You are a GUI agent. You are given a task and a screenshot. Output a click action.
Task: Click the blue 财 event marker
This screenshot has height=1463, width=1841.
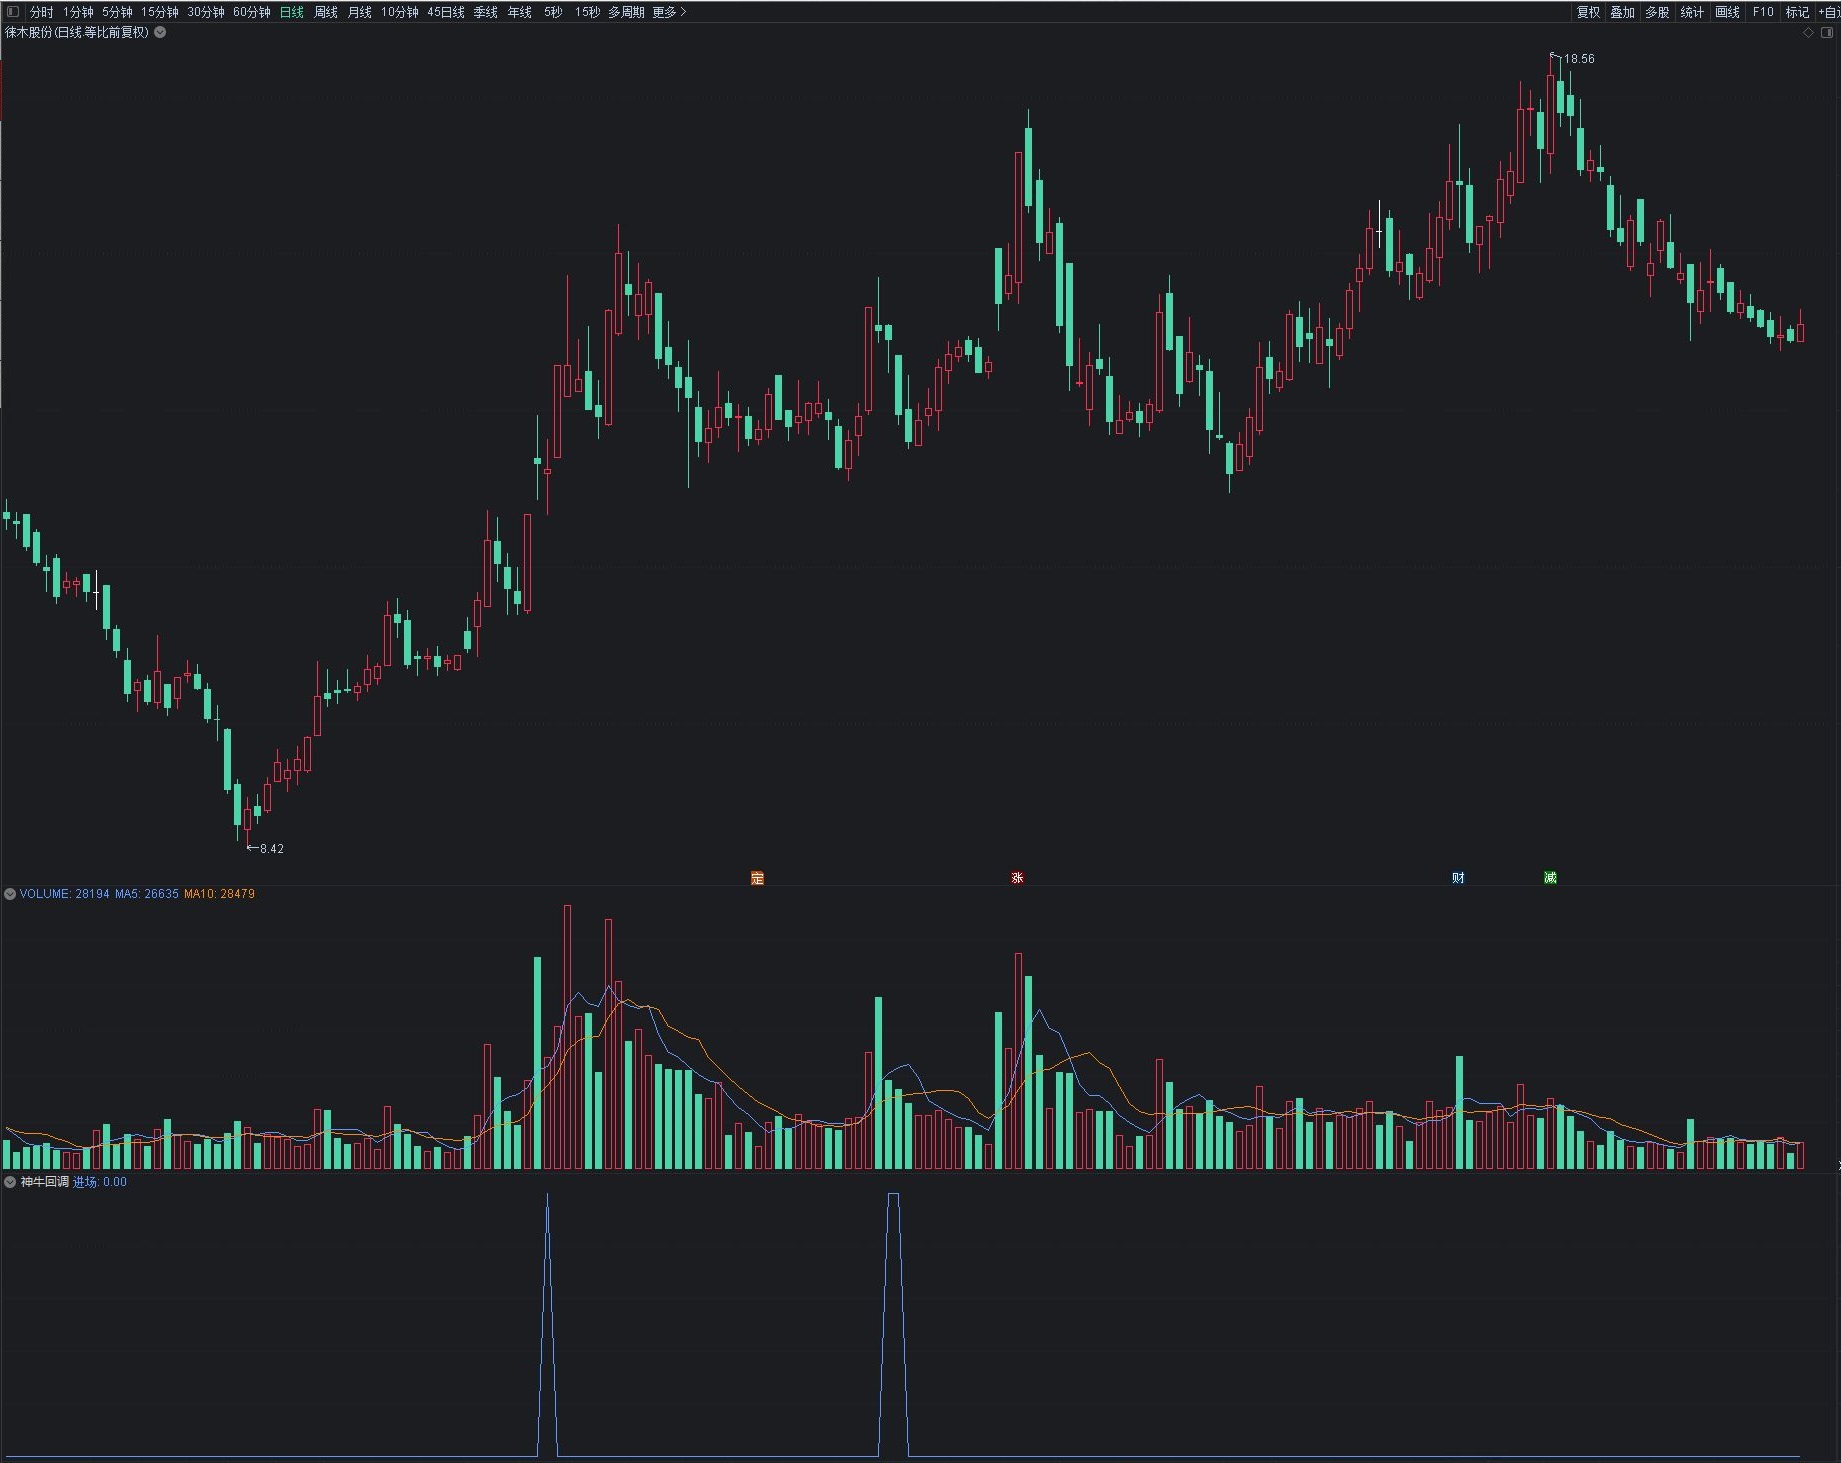tap(1458, 878)
